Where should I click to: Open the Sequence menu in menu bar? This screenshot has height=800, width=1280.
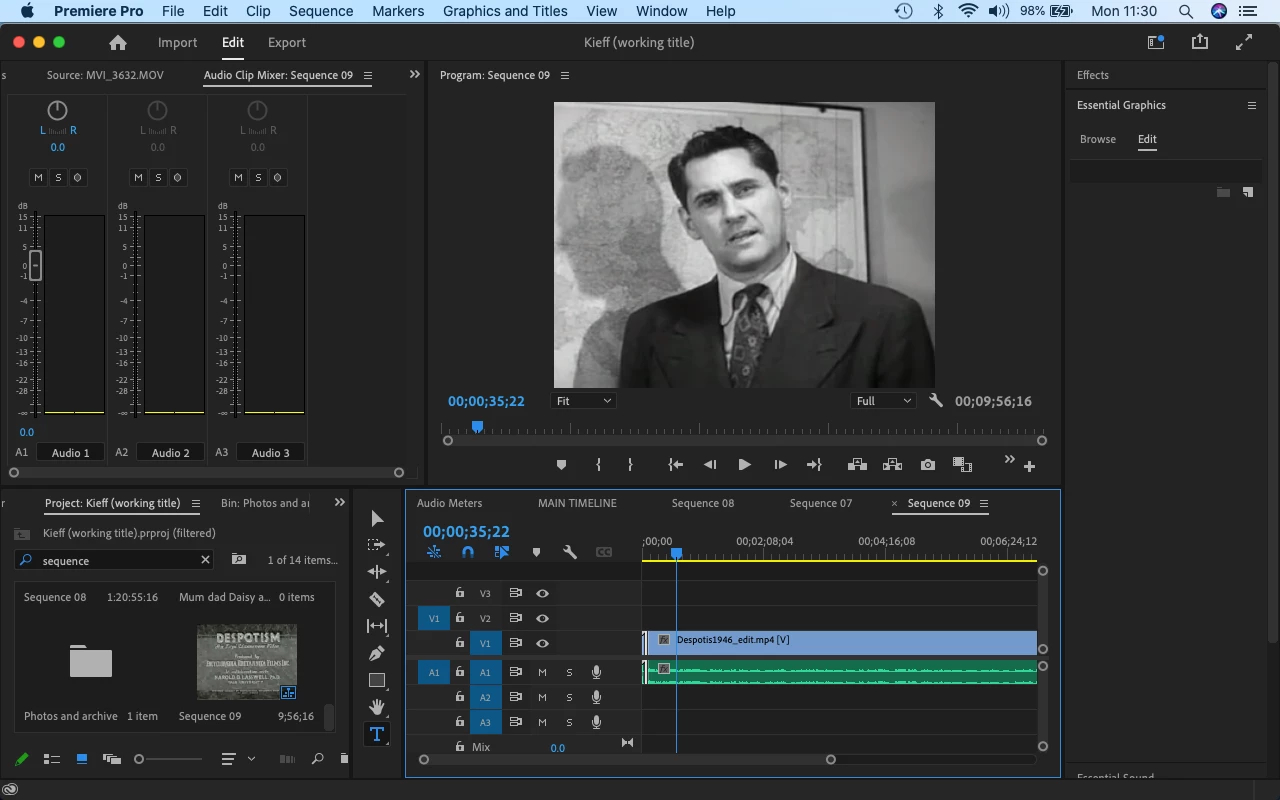[x=321, y=11]
